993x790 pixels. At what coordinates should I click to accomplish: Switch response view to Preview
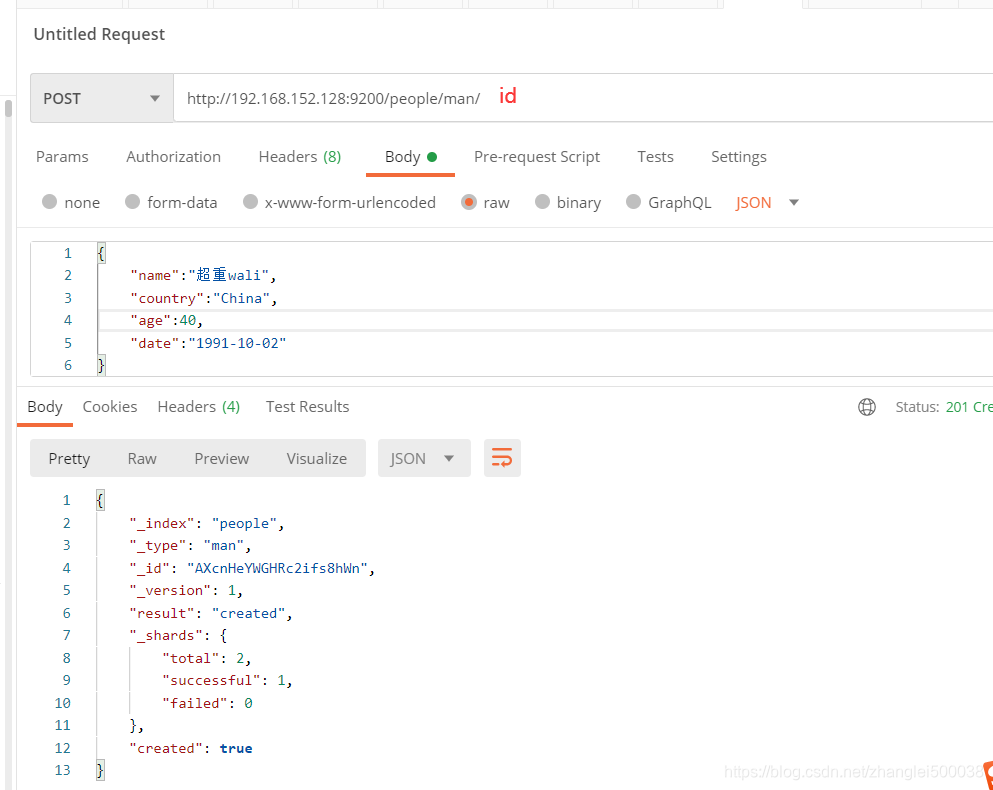pos(222,458)
